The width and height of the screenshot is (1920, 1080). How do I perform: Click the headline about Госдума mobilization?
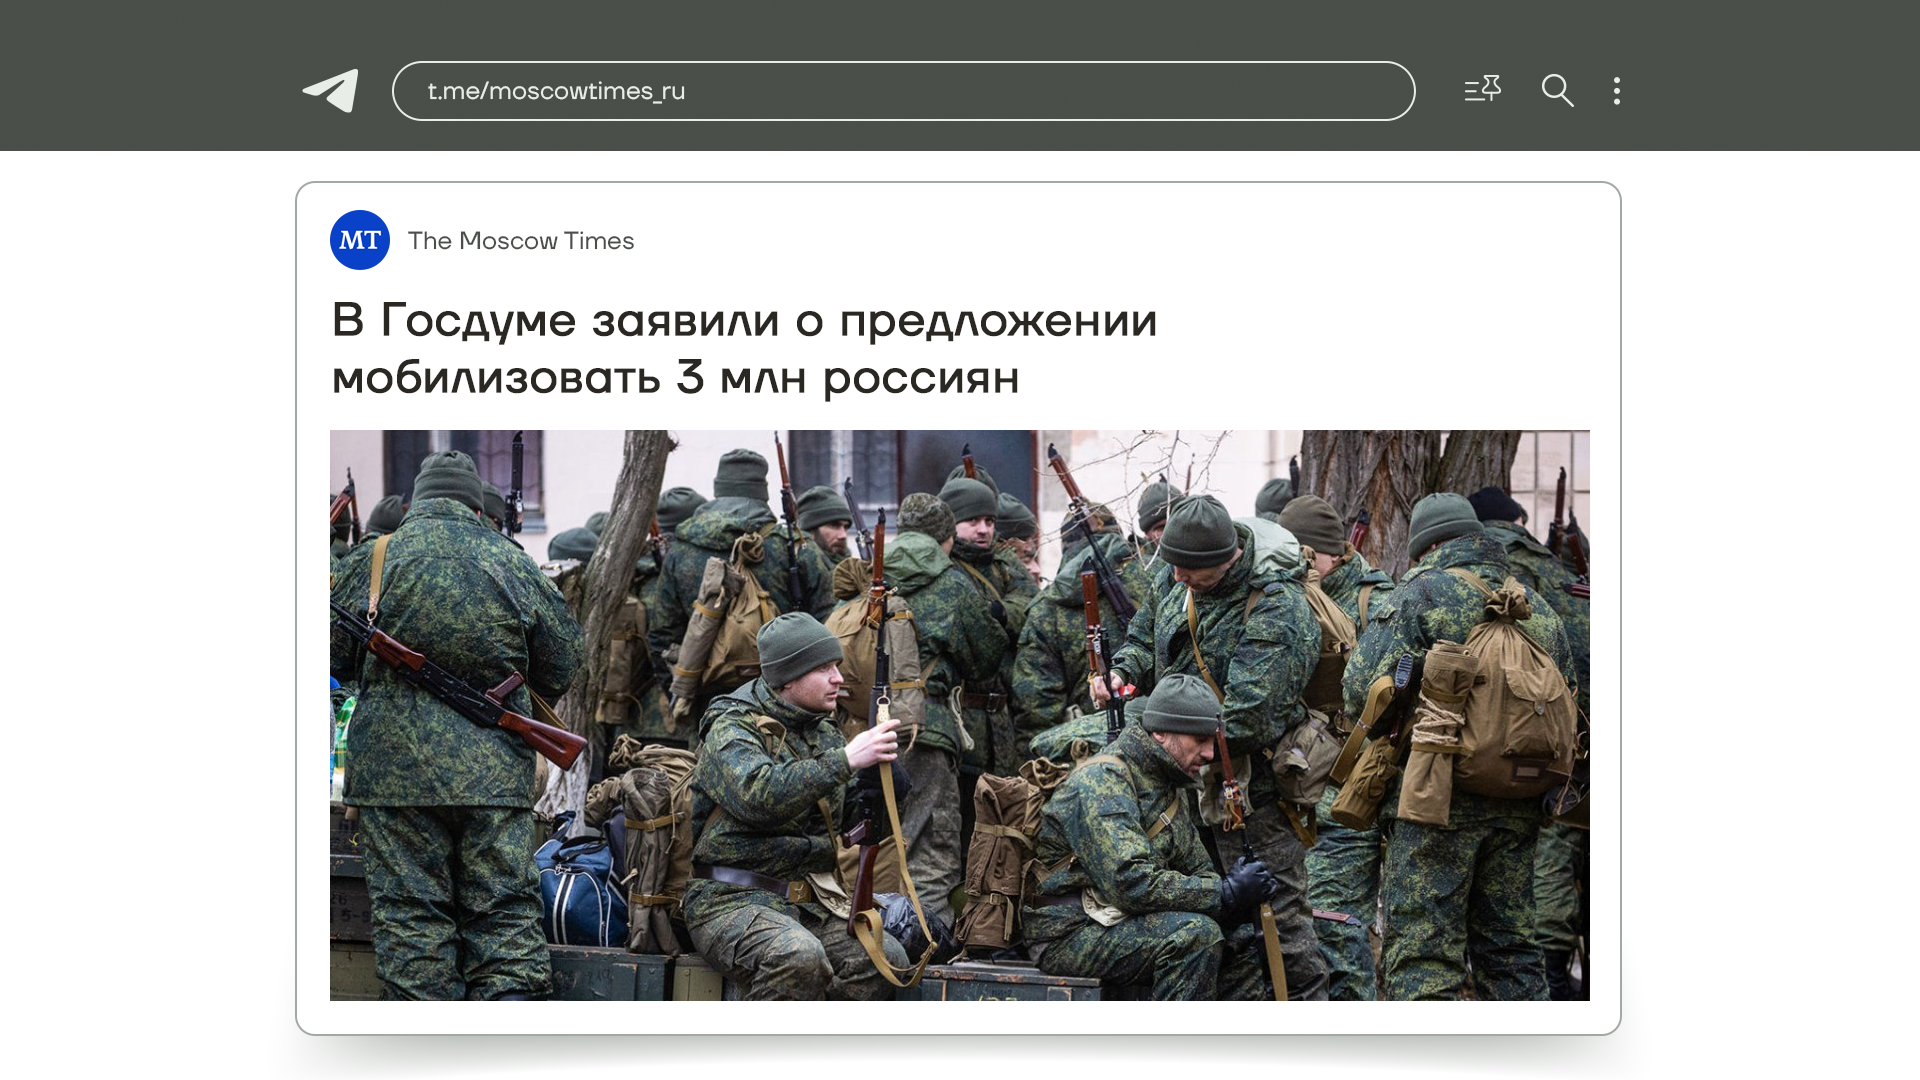744,322
